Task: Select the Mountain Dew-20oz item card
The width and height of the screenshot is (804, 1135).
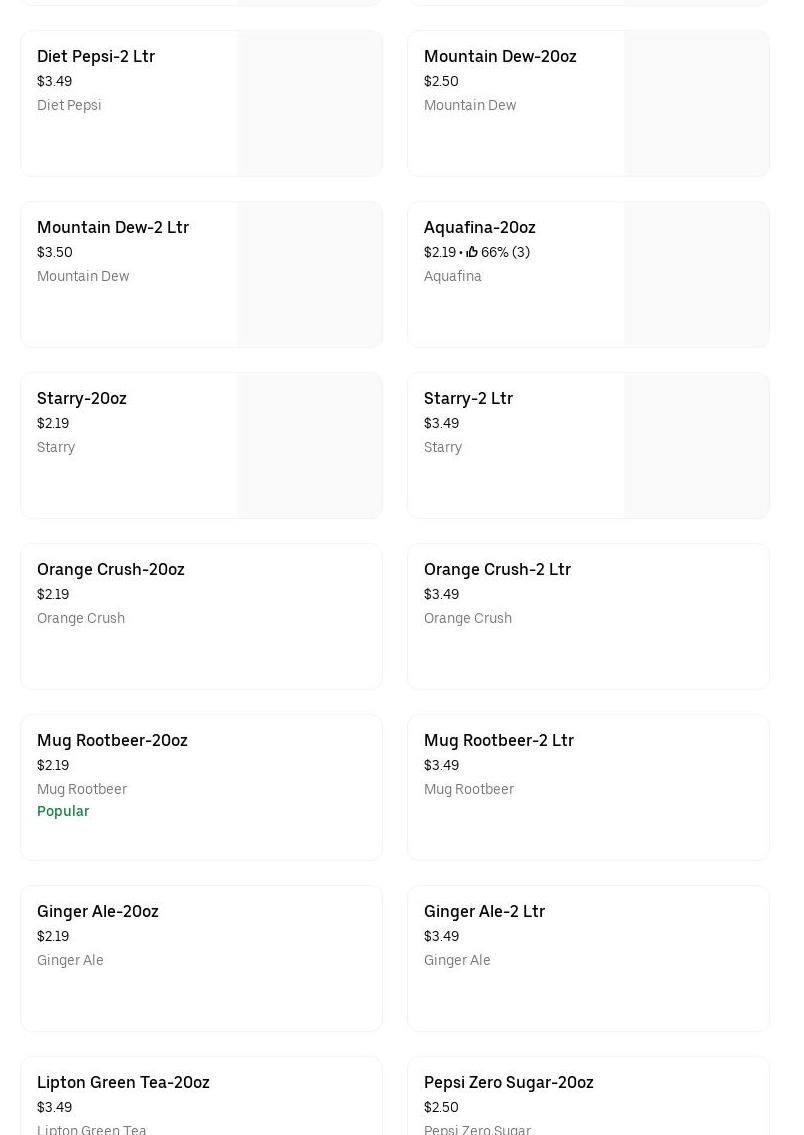Action: pyautogui.click(x=500, y=57)
